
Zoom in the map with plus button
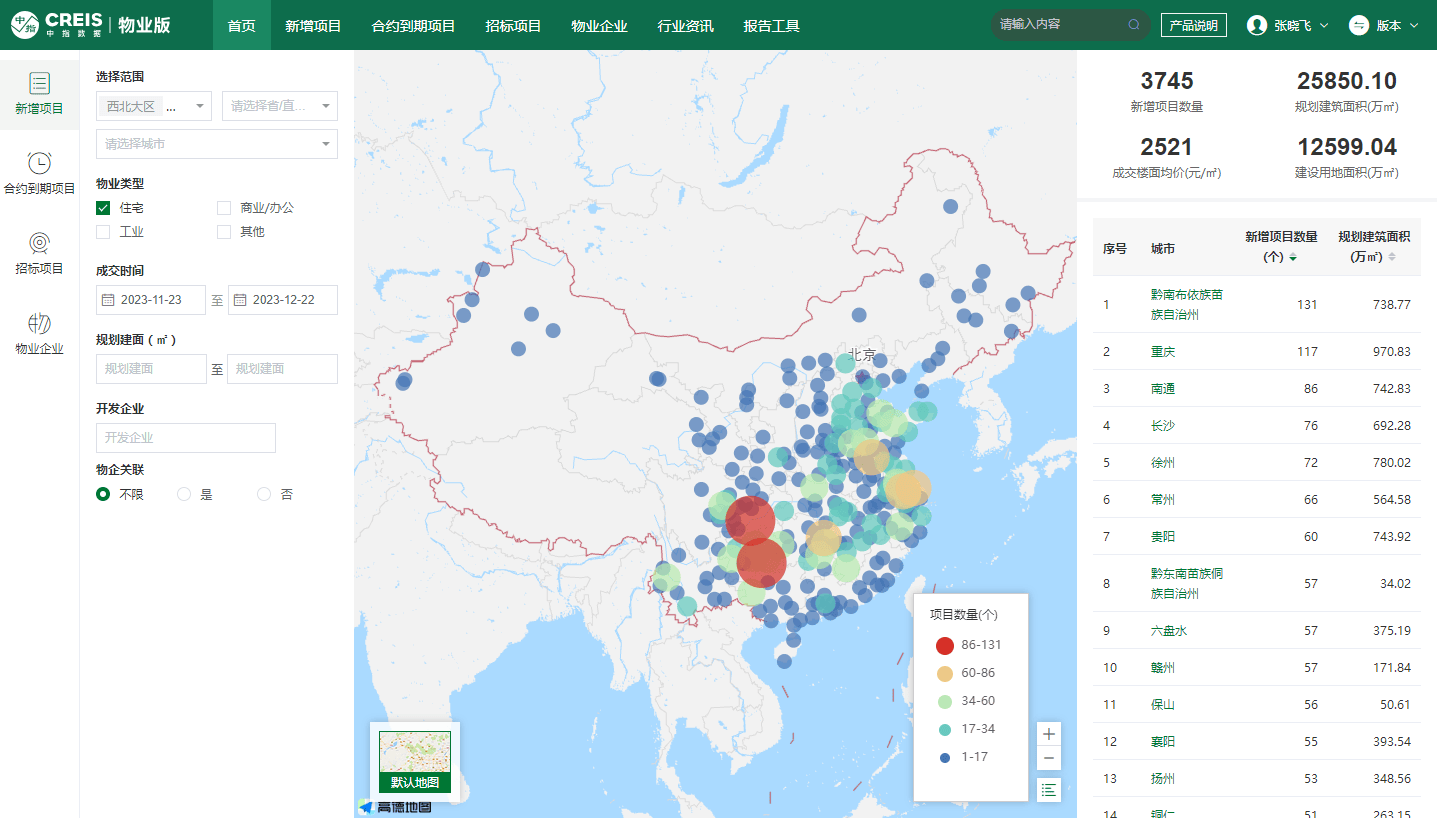pyautogui.click(x=1049, y=733)
